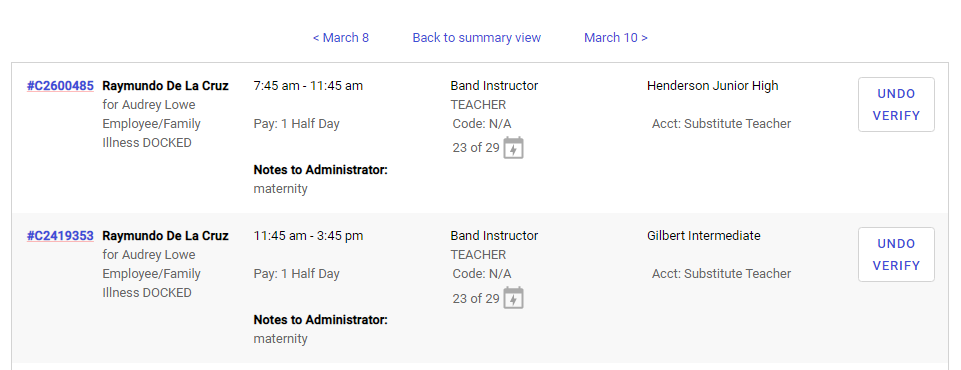961x370 pixels.
Task: Click first row's Notes to Administrator label
Action: coord(321,170)
